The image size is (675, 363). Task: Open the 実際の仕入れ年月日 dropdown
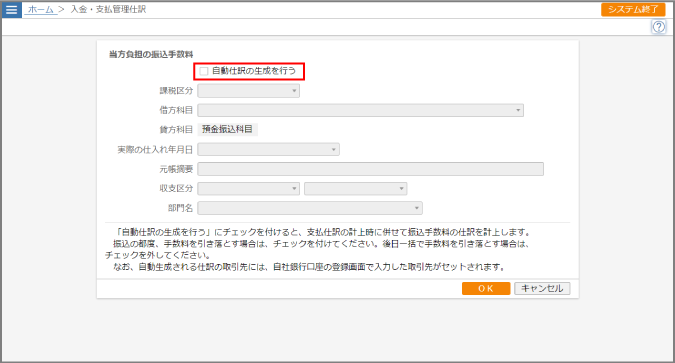(269, 149)
